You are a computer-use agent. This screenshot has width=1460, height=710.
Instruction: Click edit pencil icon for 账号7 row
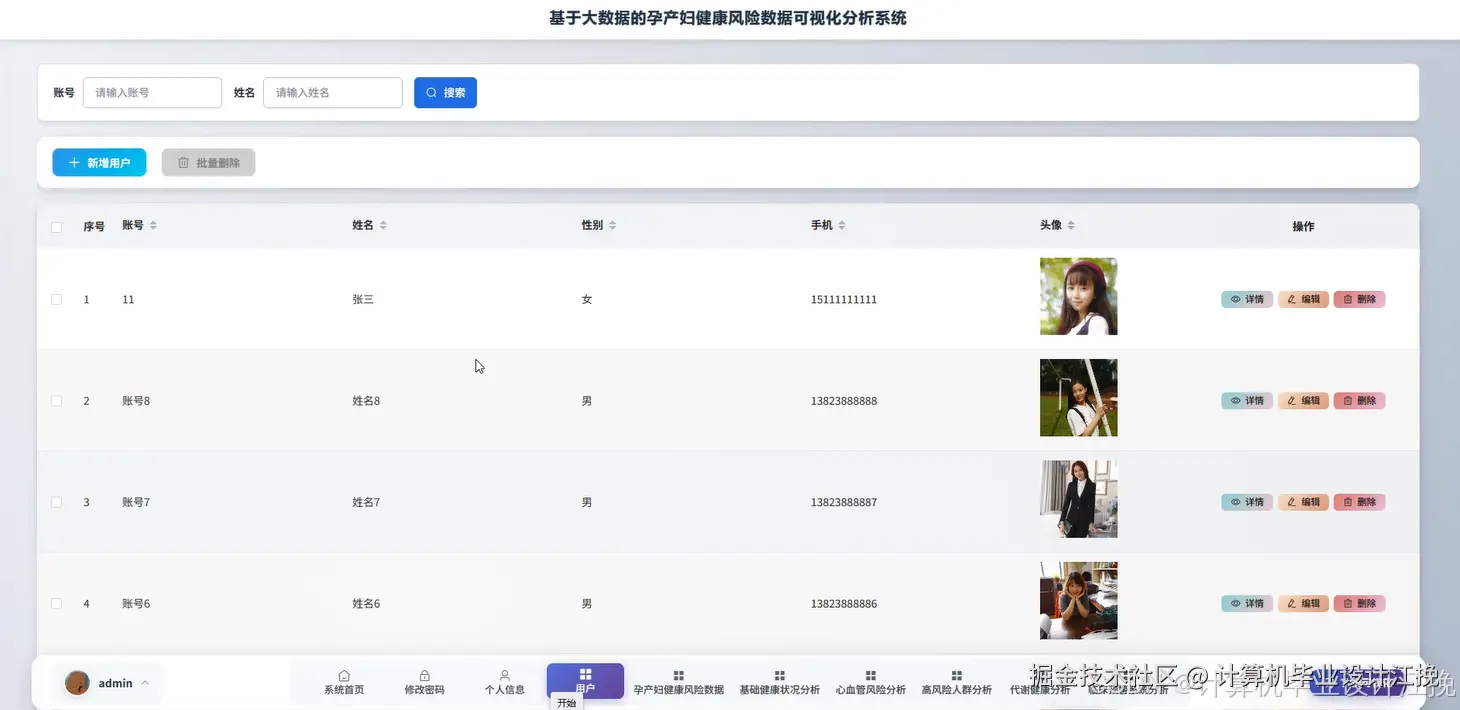[1292, 502]
